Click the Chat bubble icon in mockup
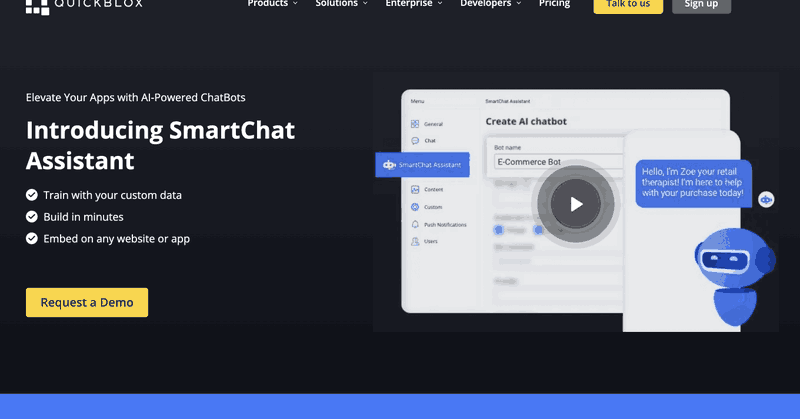Viewport: 800px width, 419px height. (x=415, y=140)
